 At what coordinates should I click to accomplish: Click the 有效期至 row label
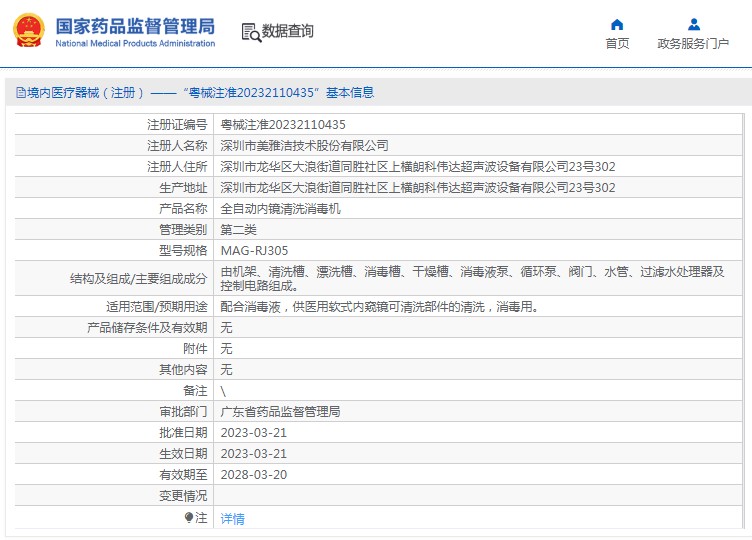(x=183, y=475)
